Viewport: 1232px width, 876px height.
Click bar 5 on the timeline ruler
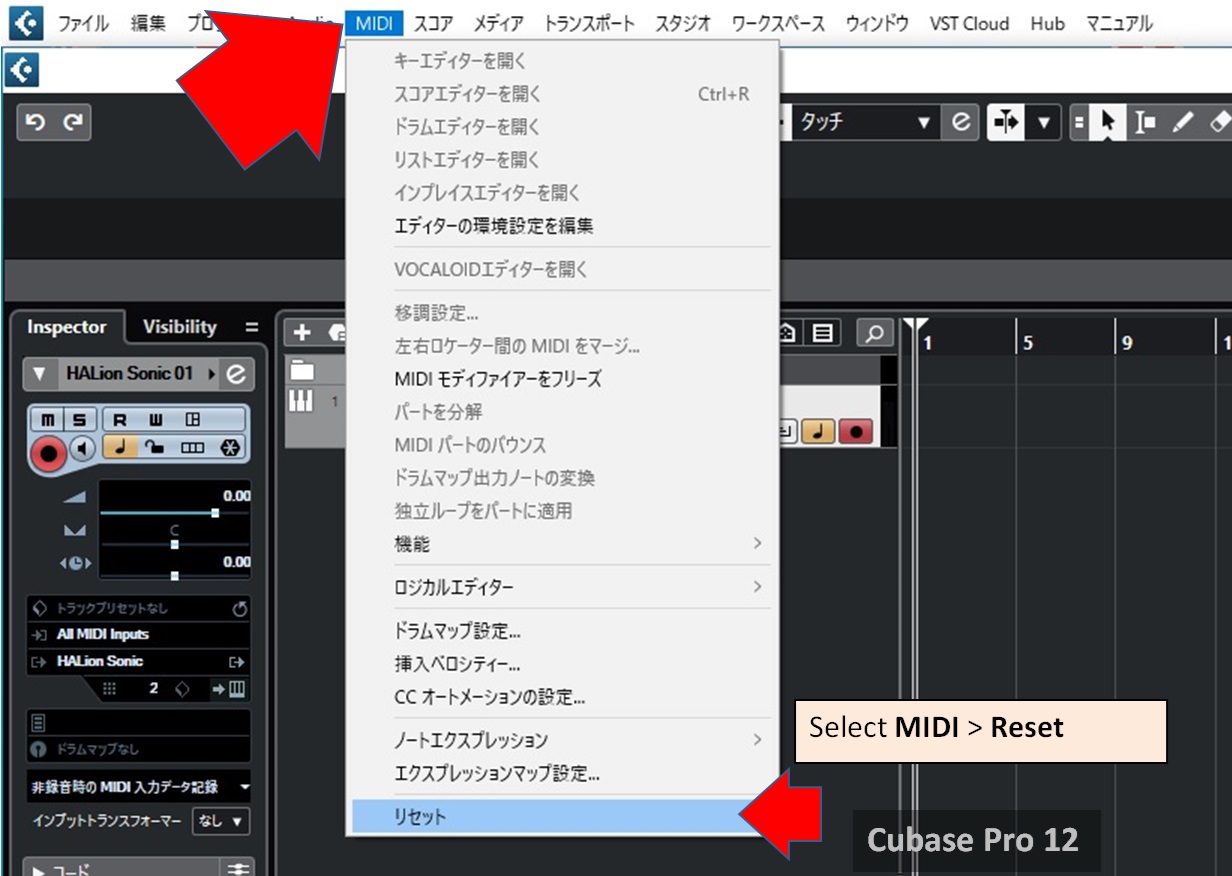point(1028,343)
